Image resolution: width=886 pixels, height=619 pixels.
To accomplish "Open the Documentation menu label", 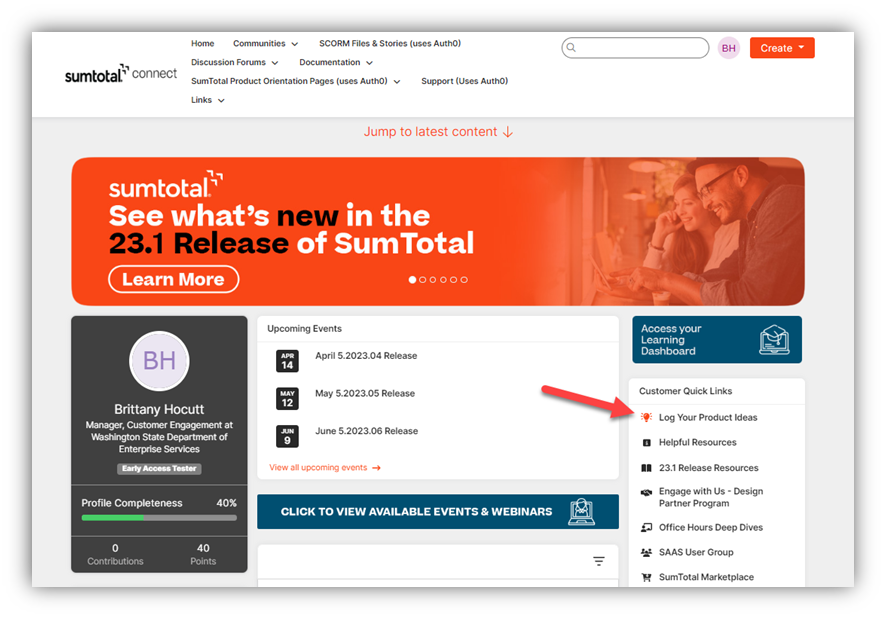I will pyautogui.click(x=329, y=62).
